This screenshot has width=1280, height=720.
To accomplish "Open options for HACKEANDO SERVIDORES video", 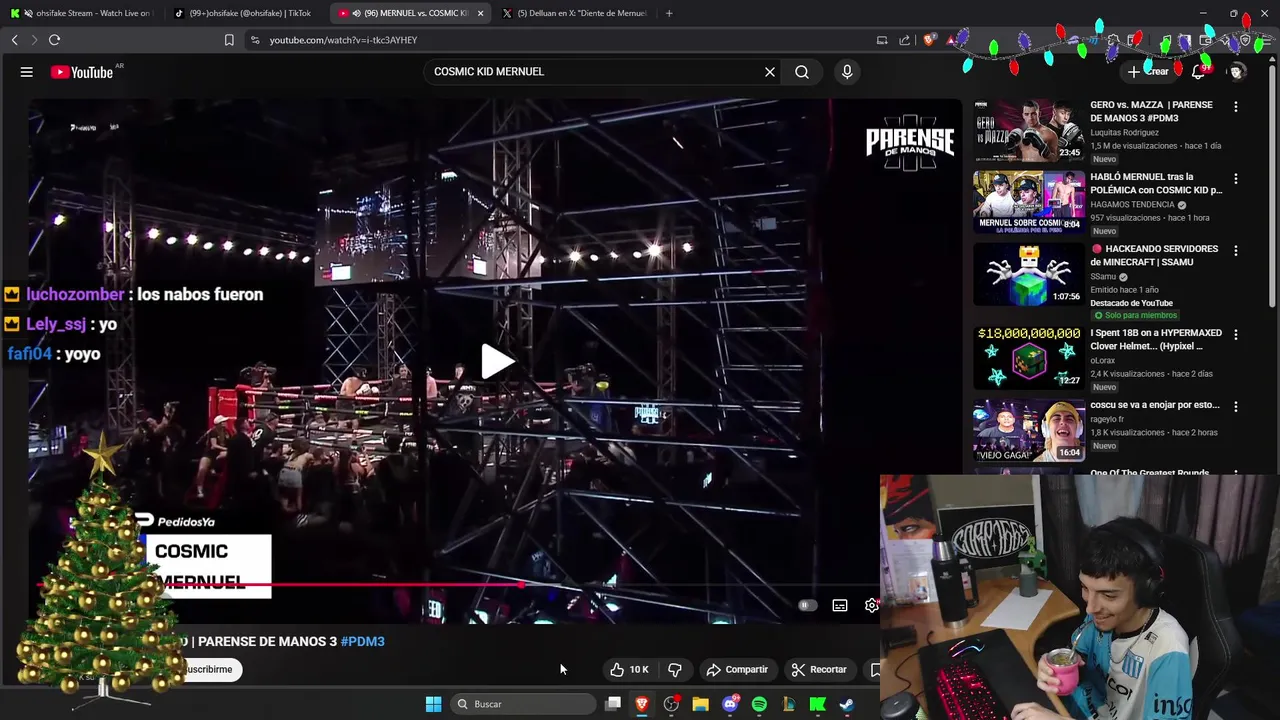I will pyautogui.click(x=1236, y=250).
